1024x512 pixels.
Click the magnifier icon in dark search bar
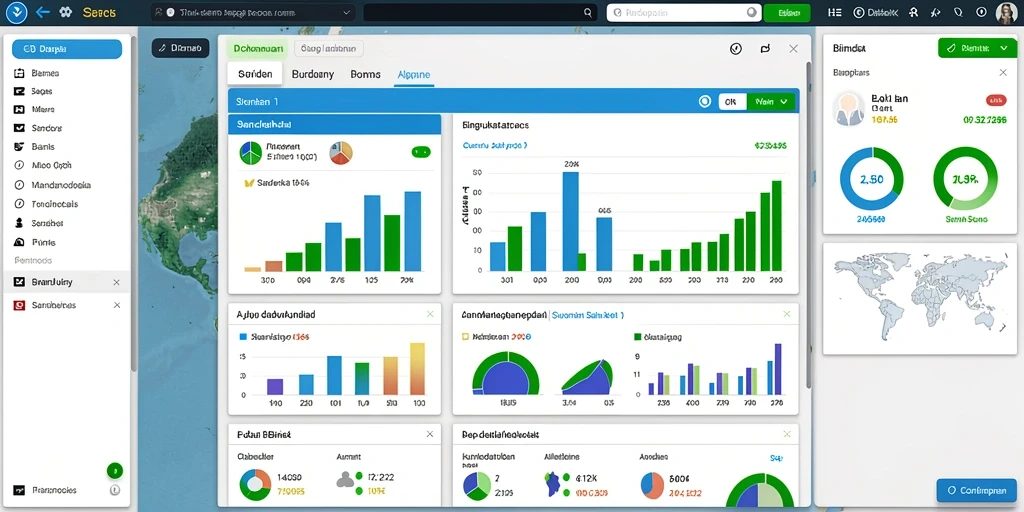(x=588, y=12)
